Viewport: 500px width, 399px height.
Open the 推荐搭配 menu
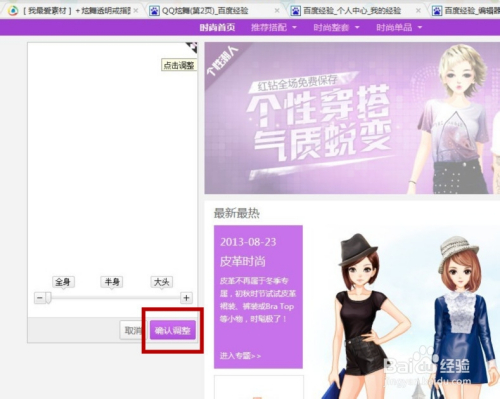(x=269, y=27)
